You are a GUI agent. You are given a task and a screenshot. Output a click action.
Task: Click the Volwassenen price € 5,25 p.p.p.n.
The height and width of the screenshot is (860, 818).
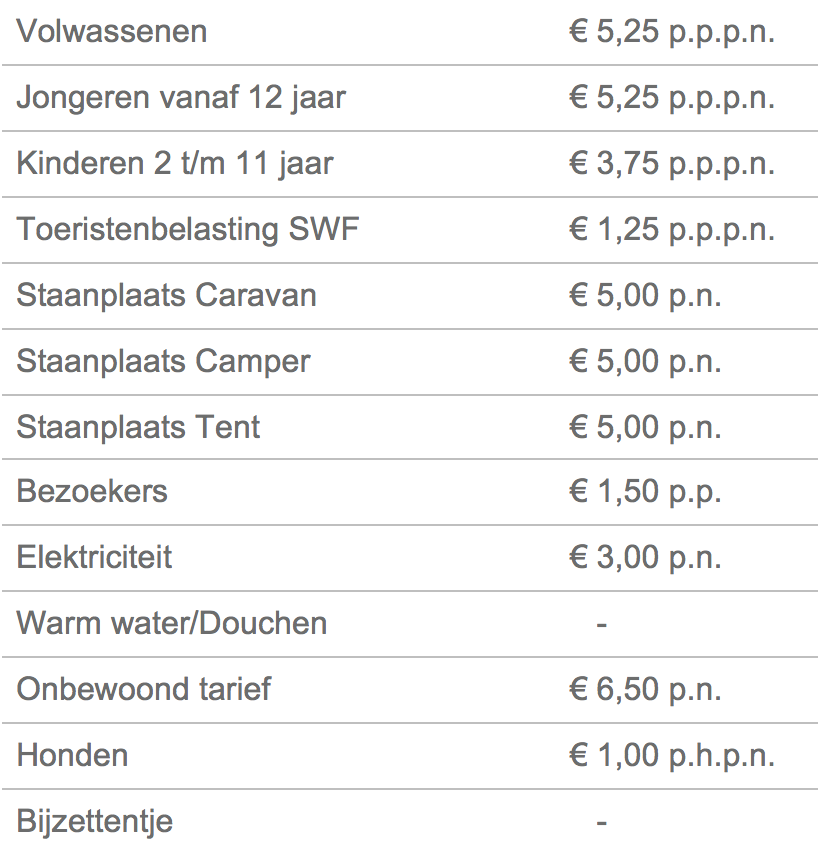point(672,31)
